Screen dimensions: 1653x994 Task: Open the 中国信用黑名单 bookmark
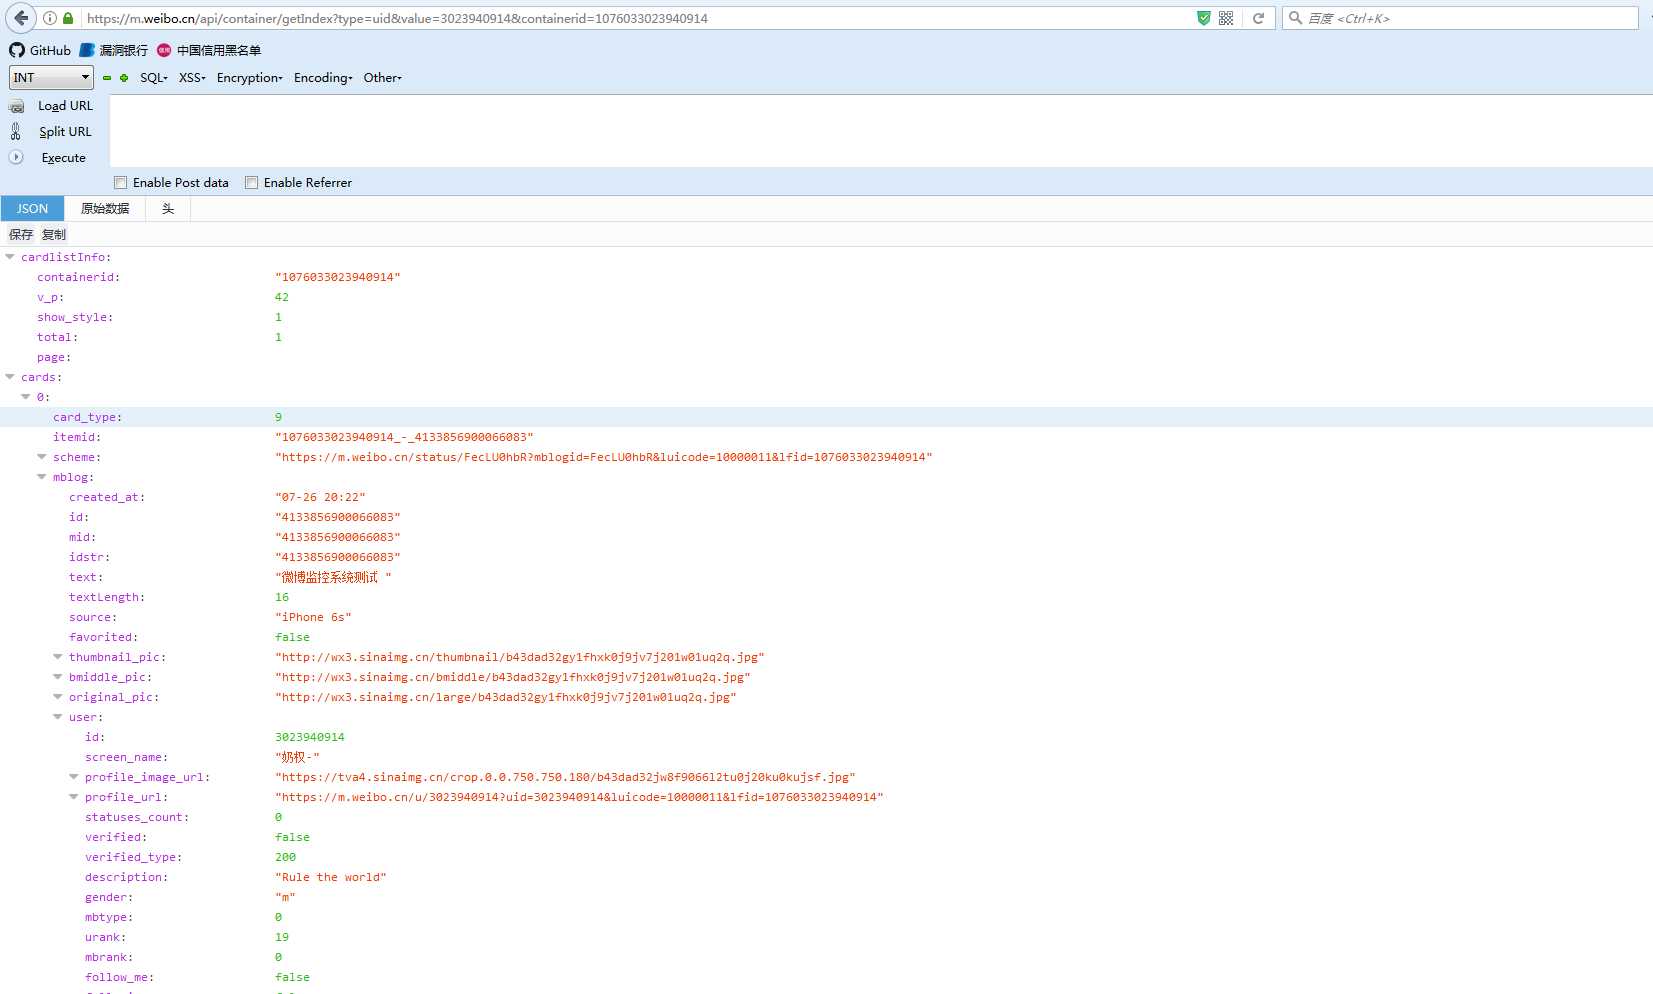209,50
